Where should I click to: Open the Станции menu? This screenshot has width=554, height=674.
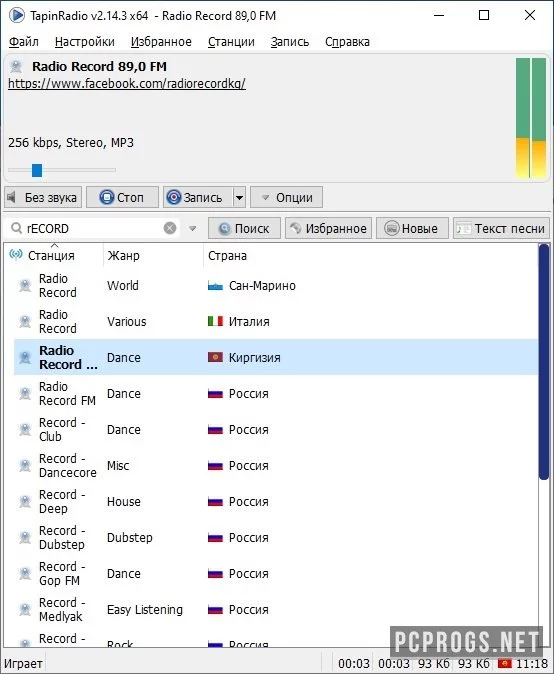(231, 42)
